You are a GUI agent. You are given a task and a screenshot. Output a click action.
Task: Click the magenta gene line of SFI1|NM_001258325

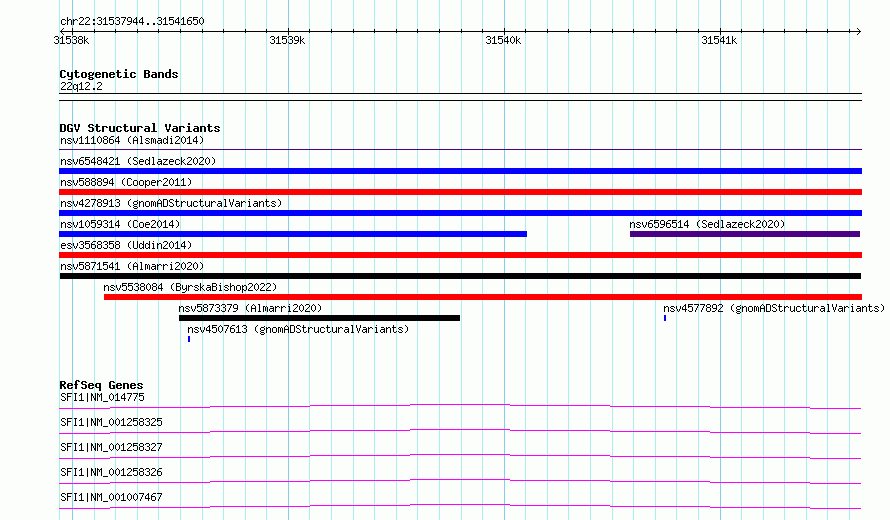pyautogui.click(x=460, y=431)
